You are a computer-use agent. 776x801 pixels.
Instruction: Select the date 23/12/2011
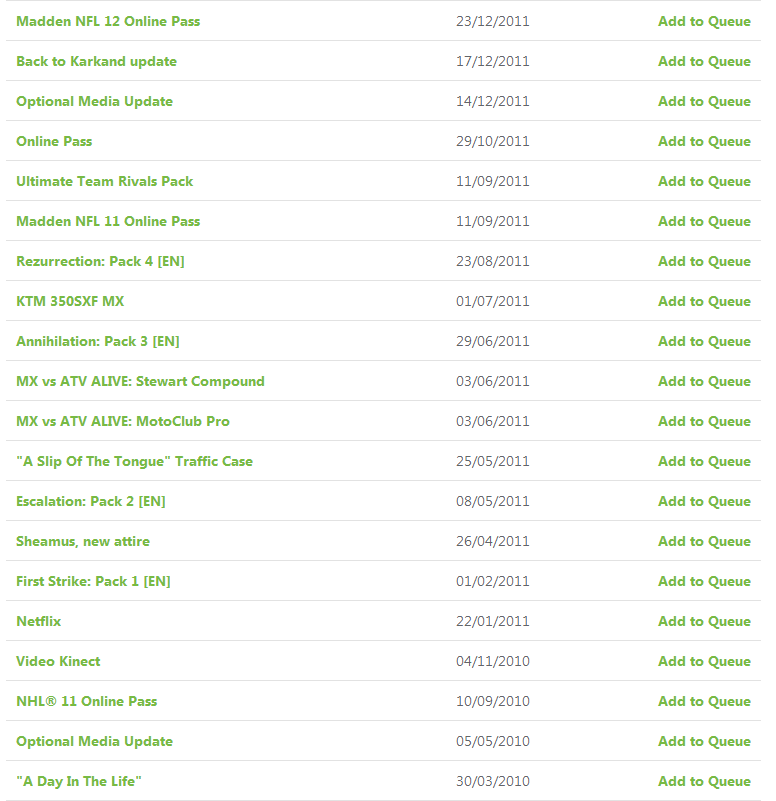[492, 21]
